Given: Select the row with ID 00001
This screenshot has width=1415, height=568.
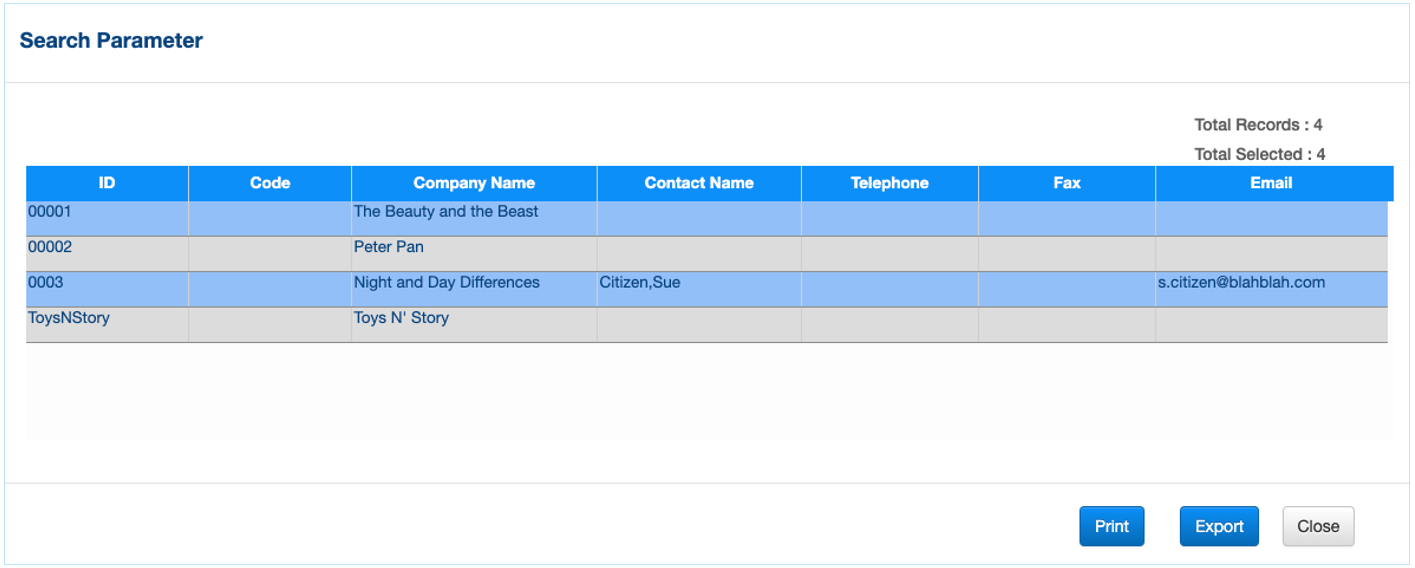Looking at the screenshot, I should pyautogui.click(x=50, y=212).
